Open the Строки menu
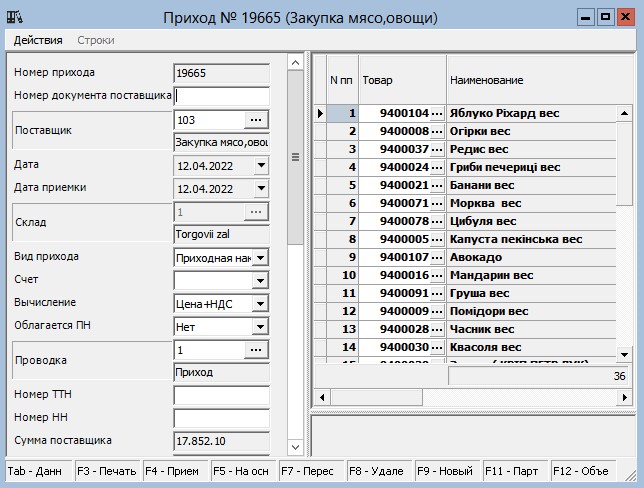This screenshot has height=488, width=644. click(x=96, y=40)
